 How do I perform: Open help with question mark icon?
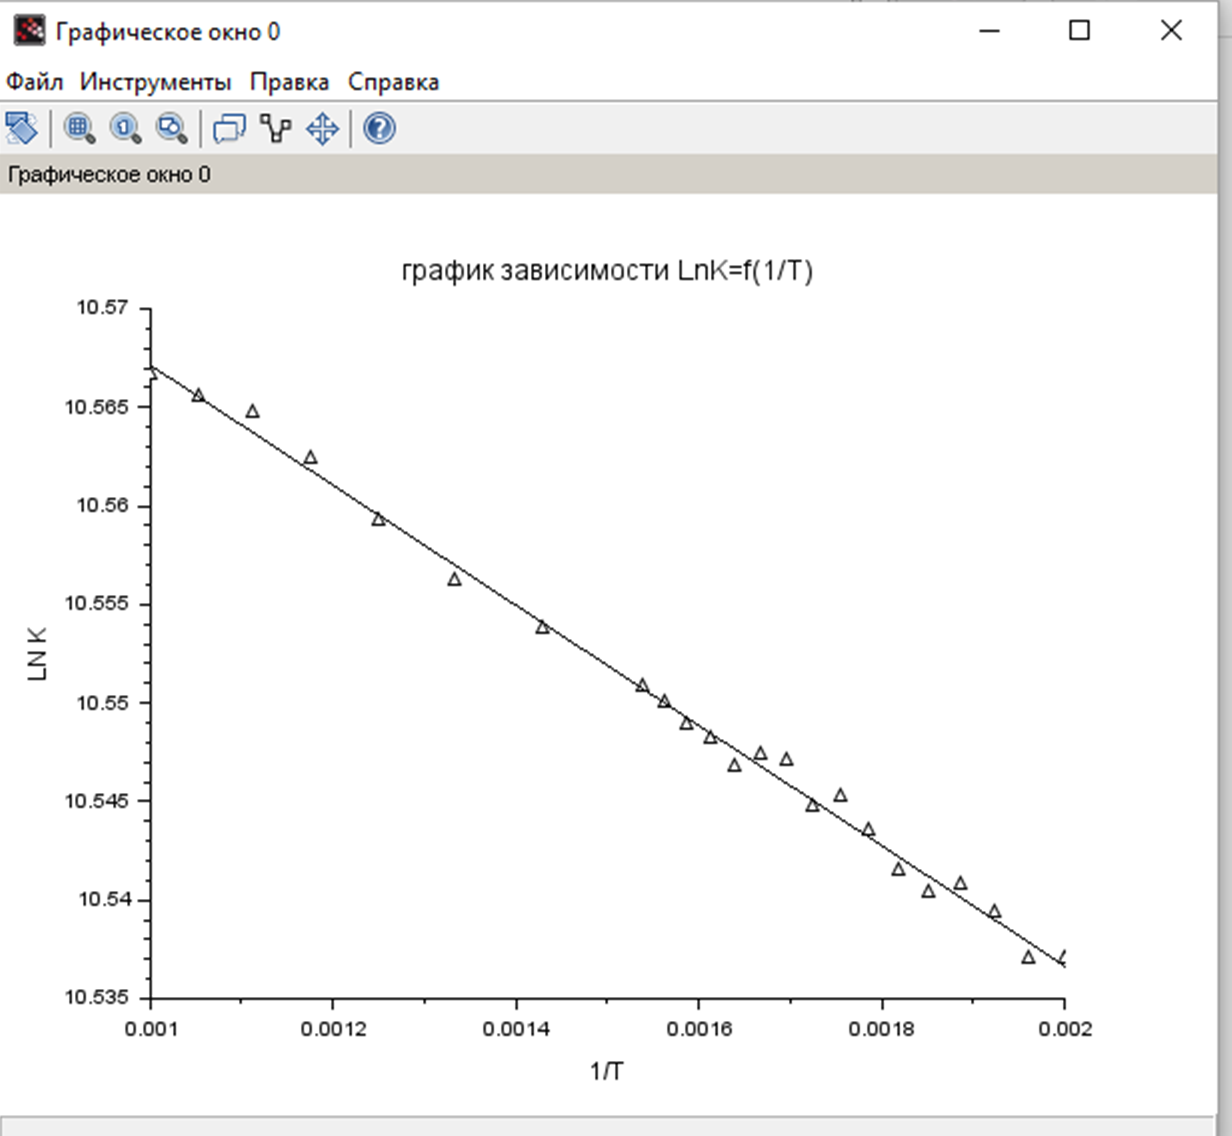pyautogui.click(x=379, y=128)
